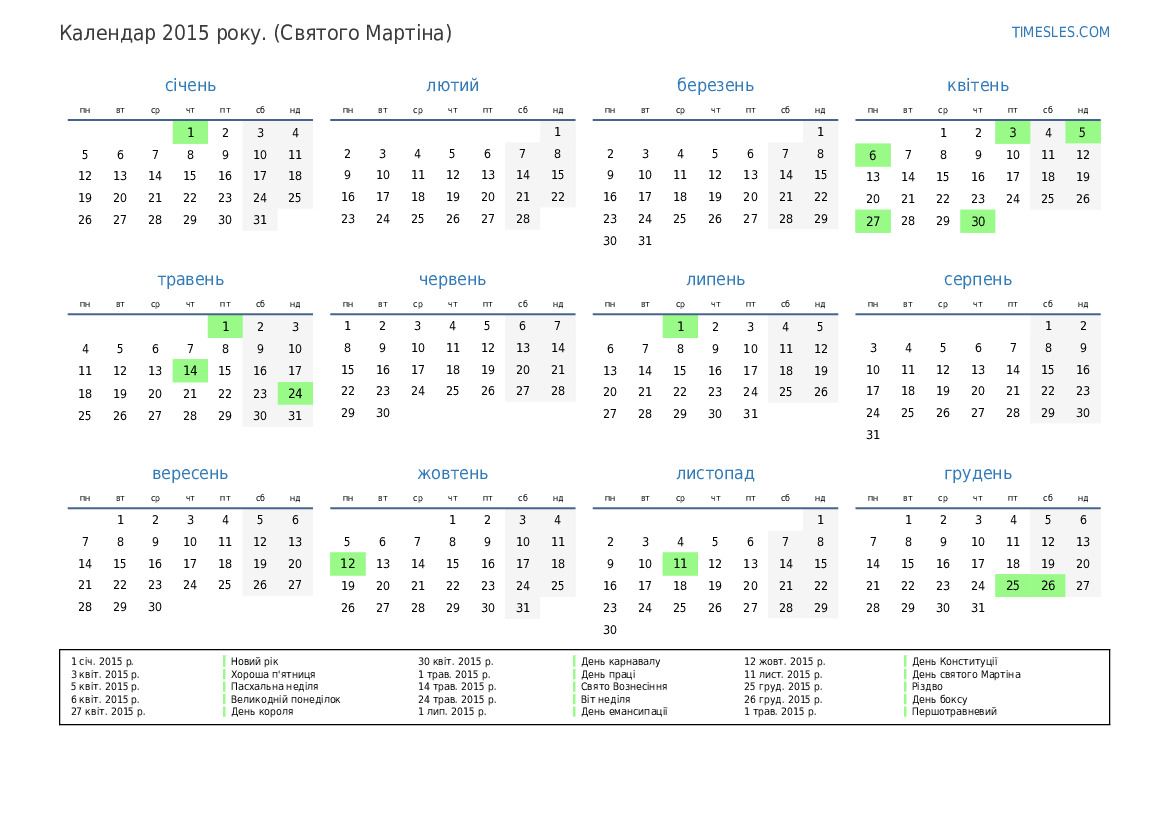The width and height of the screenshot is (1169, 827).
Task: Click highlighted October 12 date
Action: point(347,564)
